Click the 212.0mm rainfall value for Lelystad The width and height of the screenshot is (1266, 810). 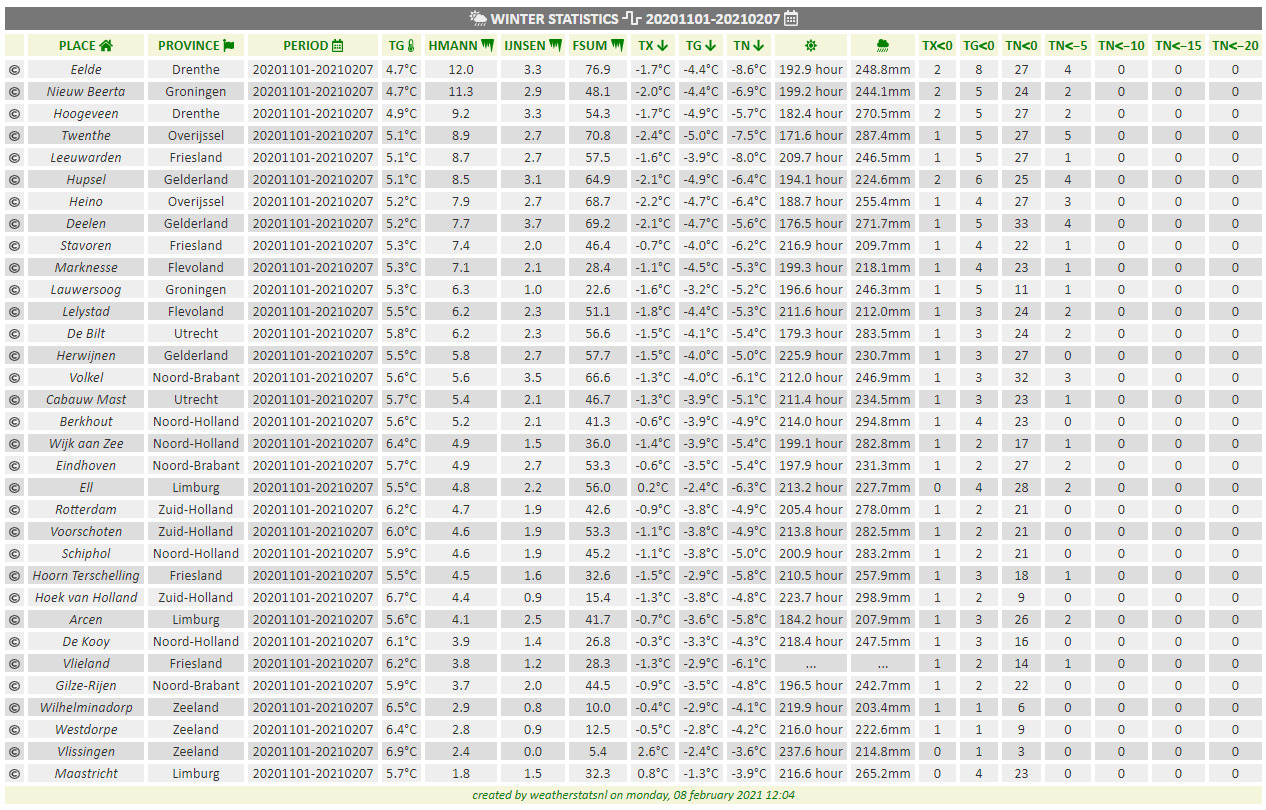[x=883, y=312]
